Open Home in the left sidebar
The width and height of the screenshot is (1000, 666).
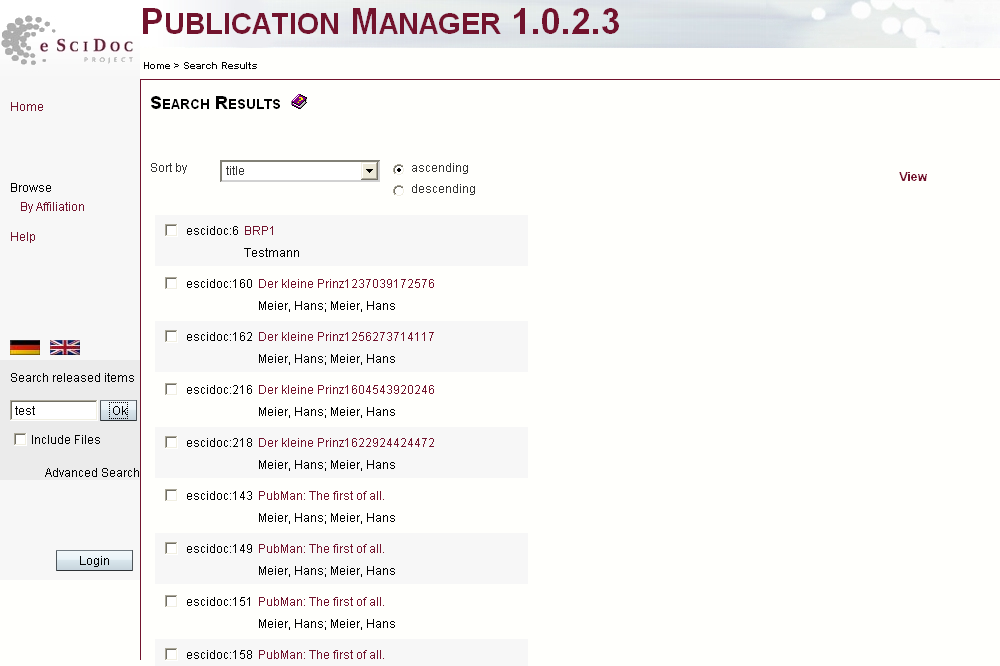(27, 107)
